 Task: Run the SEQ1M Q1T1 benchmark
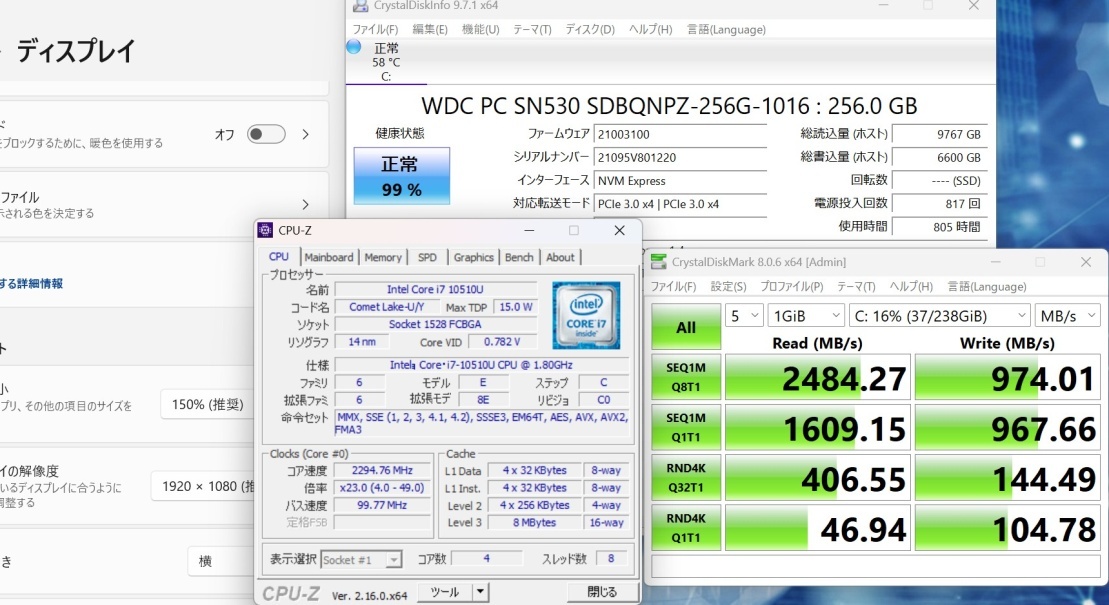pos(686,427)
